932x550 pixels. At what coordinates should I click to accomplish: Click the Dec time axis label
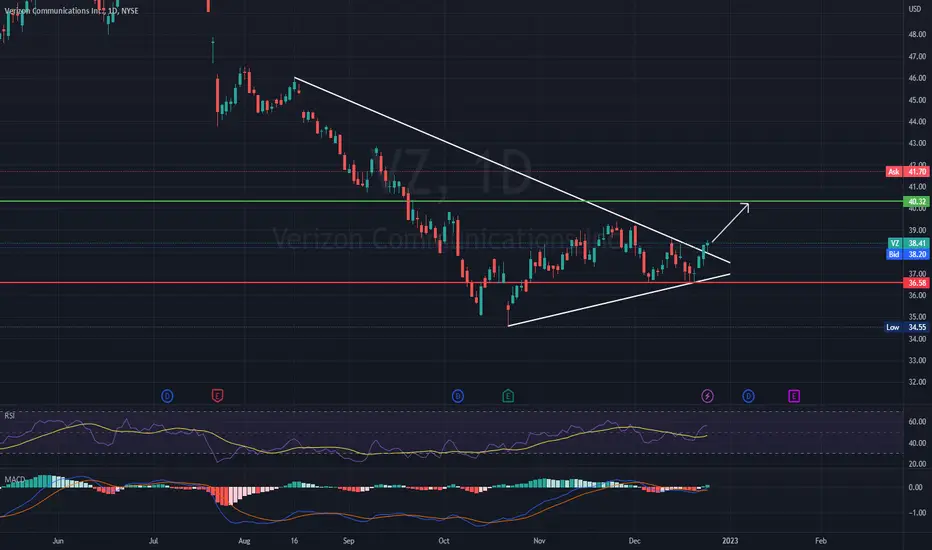coord(635,540)
